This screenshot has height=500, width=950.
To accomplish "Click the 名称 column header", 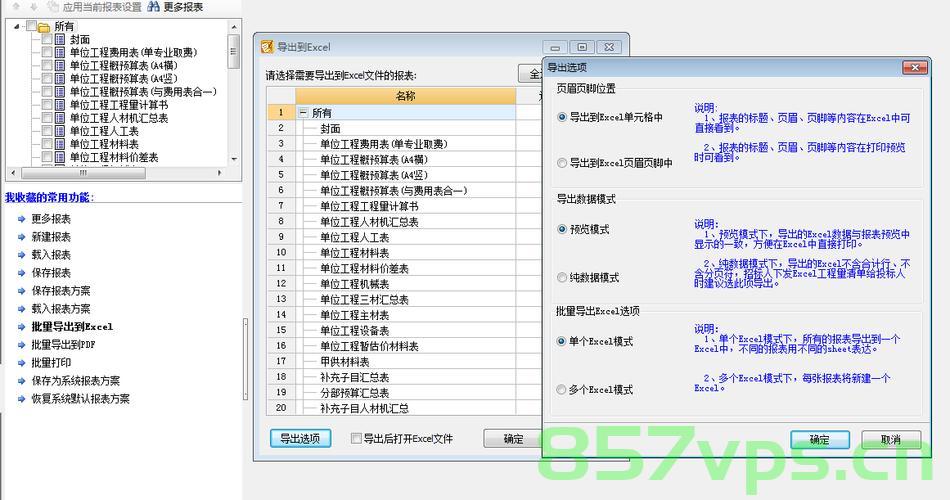I will [x=405, y=96].
